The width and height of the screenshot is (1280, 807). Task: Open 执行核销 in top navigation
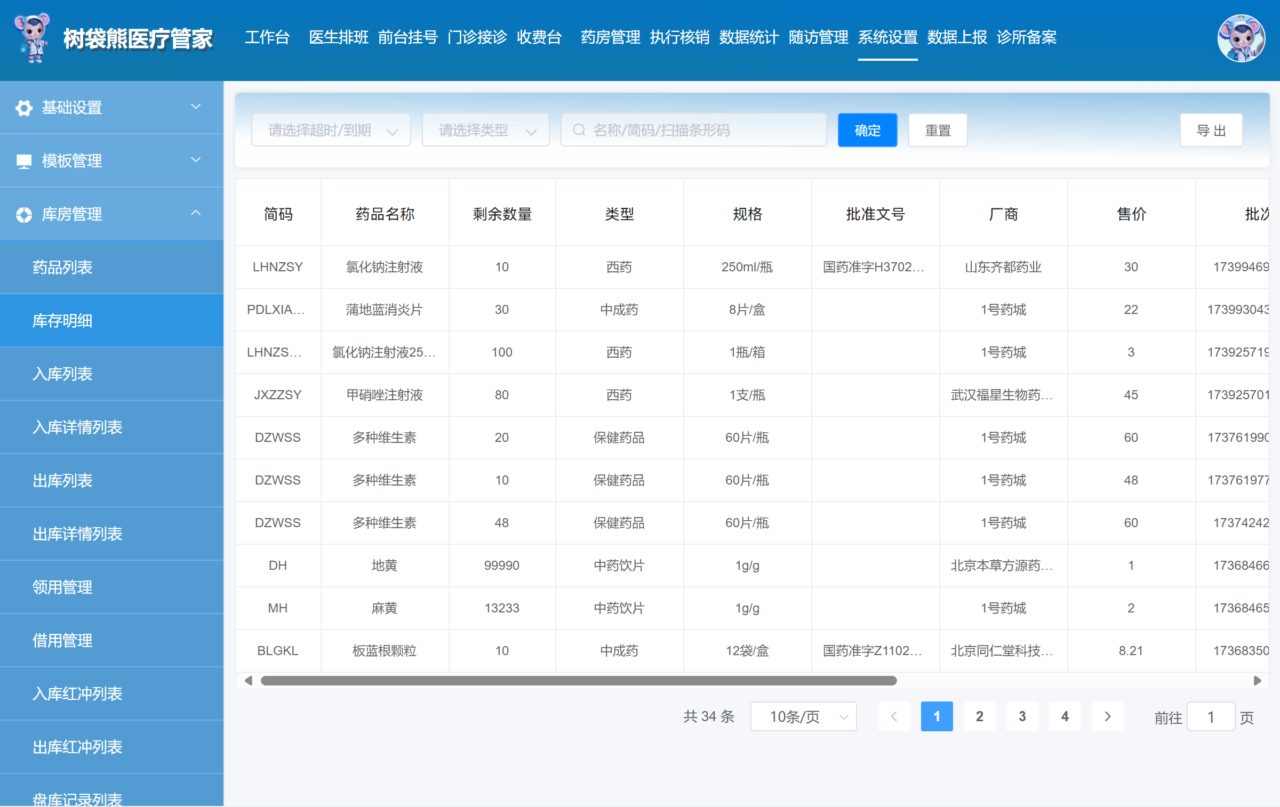[680, 37]
